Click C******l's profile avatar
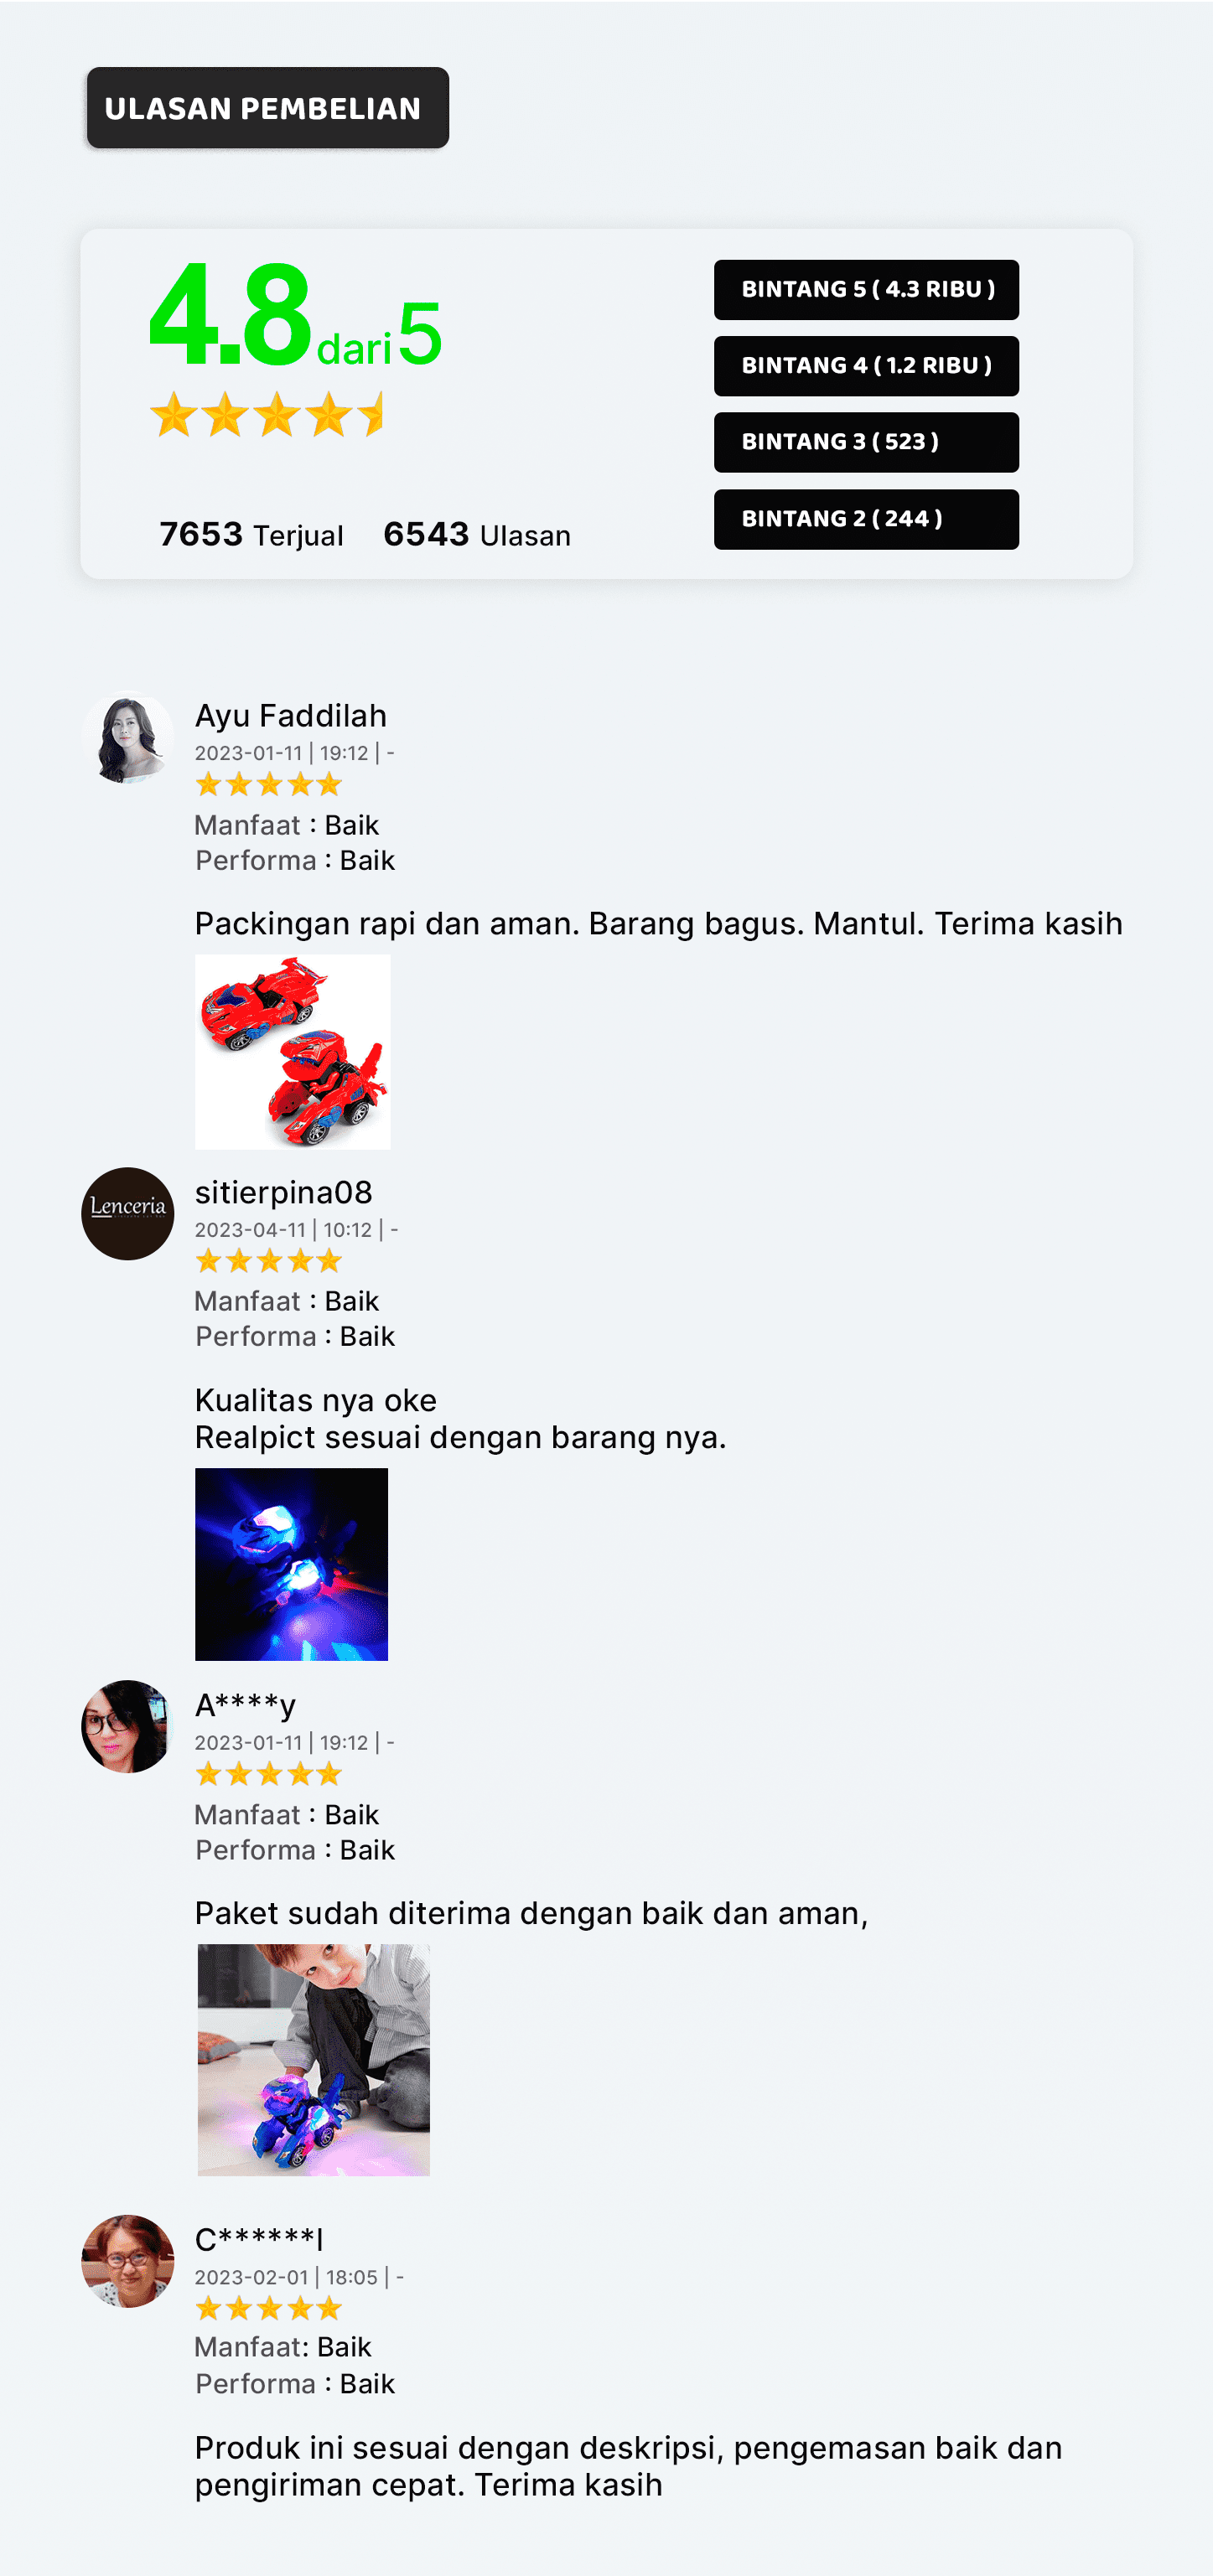1213x2576 pixels. tap(127, 2261)
